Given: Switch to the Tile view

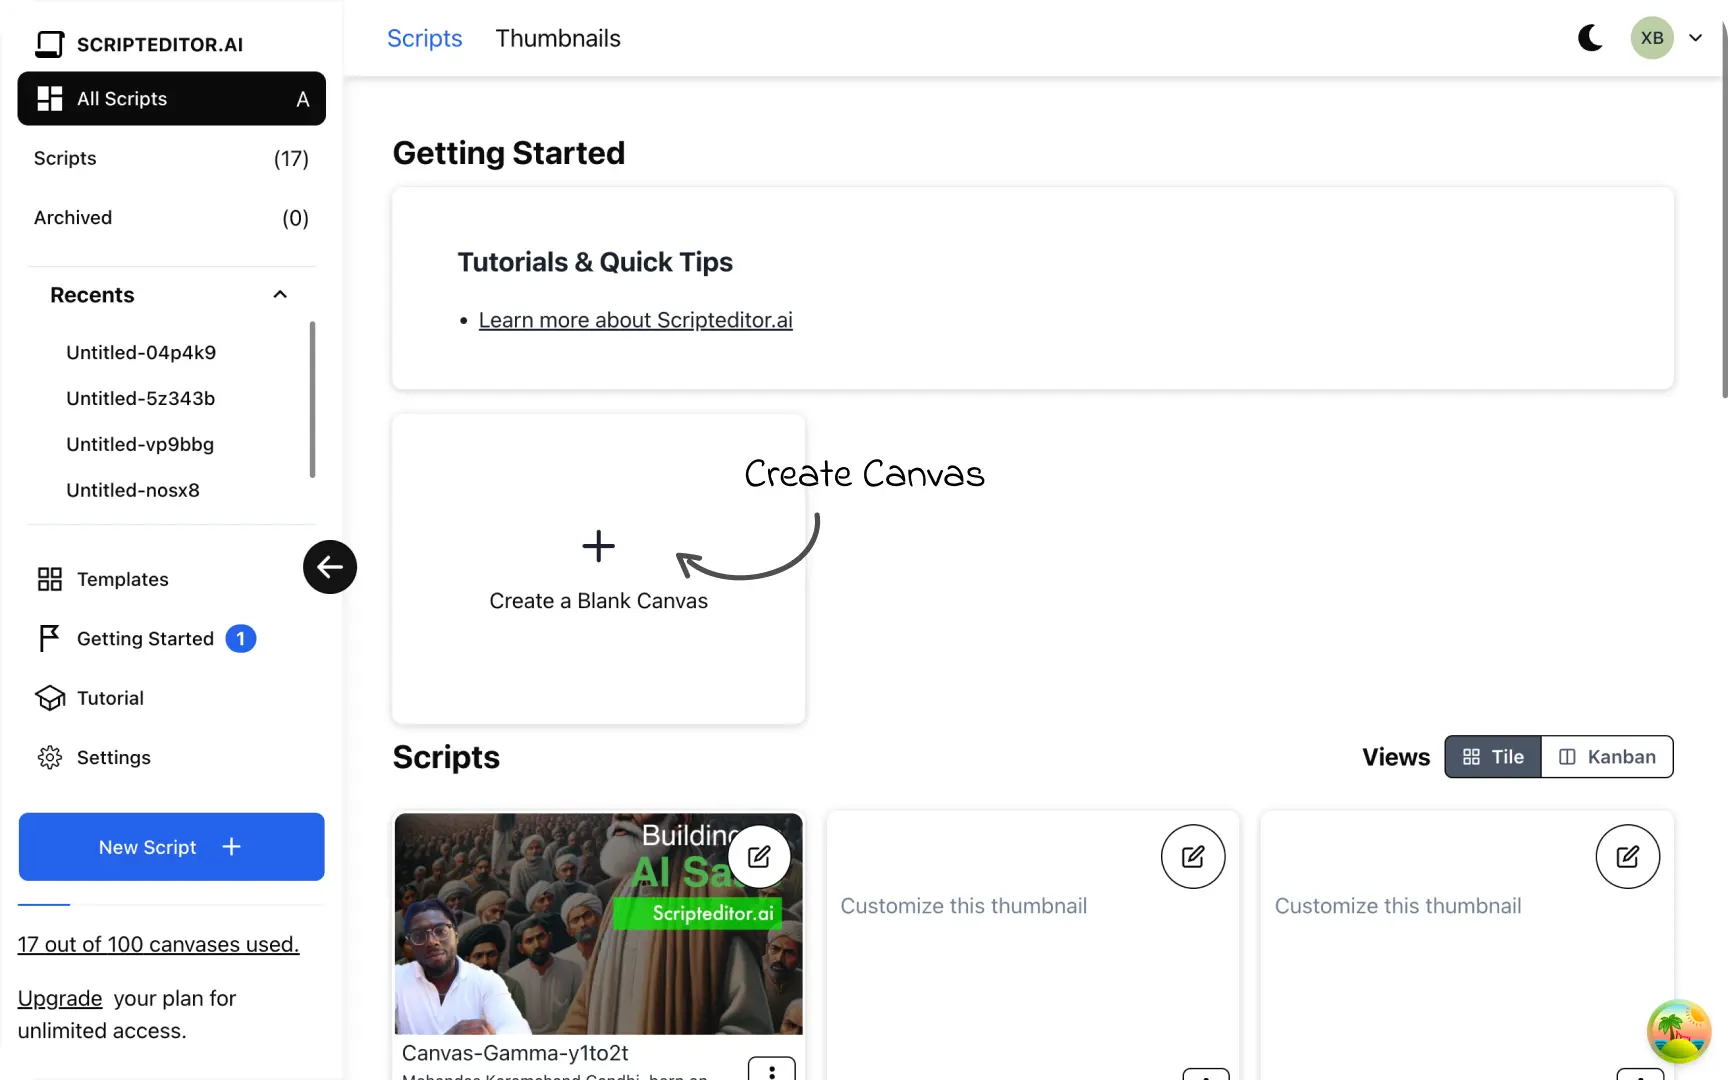Looking at the screenshot, I should [x=1493, y=757].
